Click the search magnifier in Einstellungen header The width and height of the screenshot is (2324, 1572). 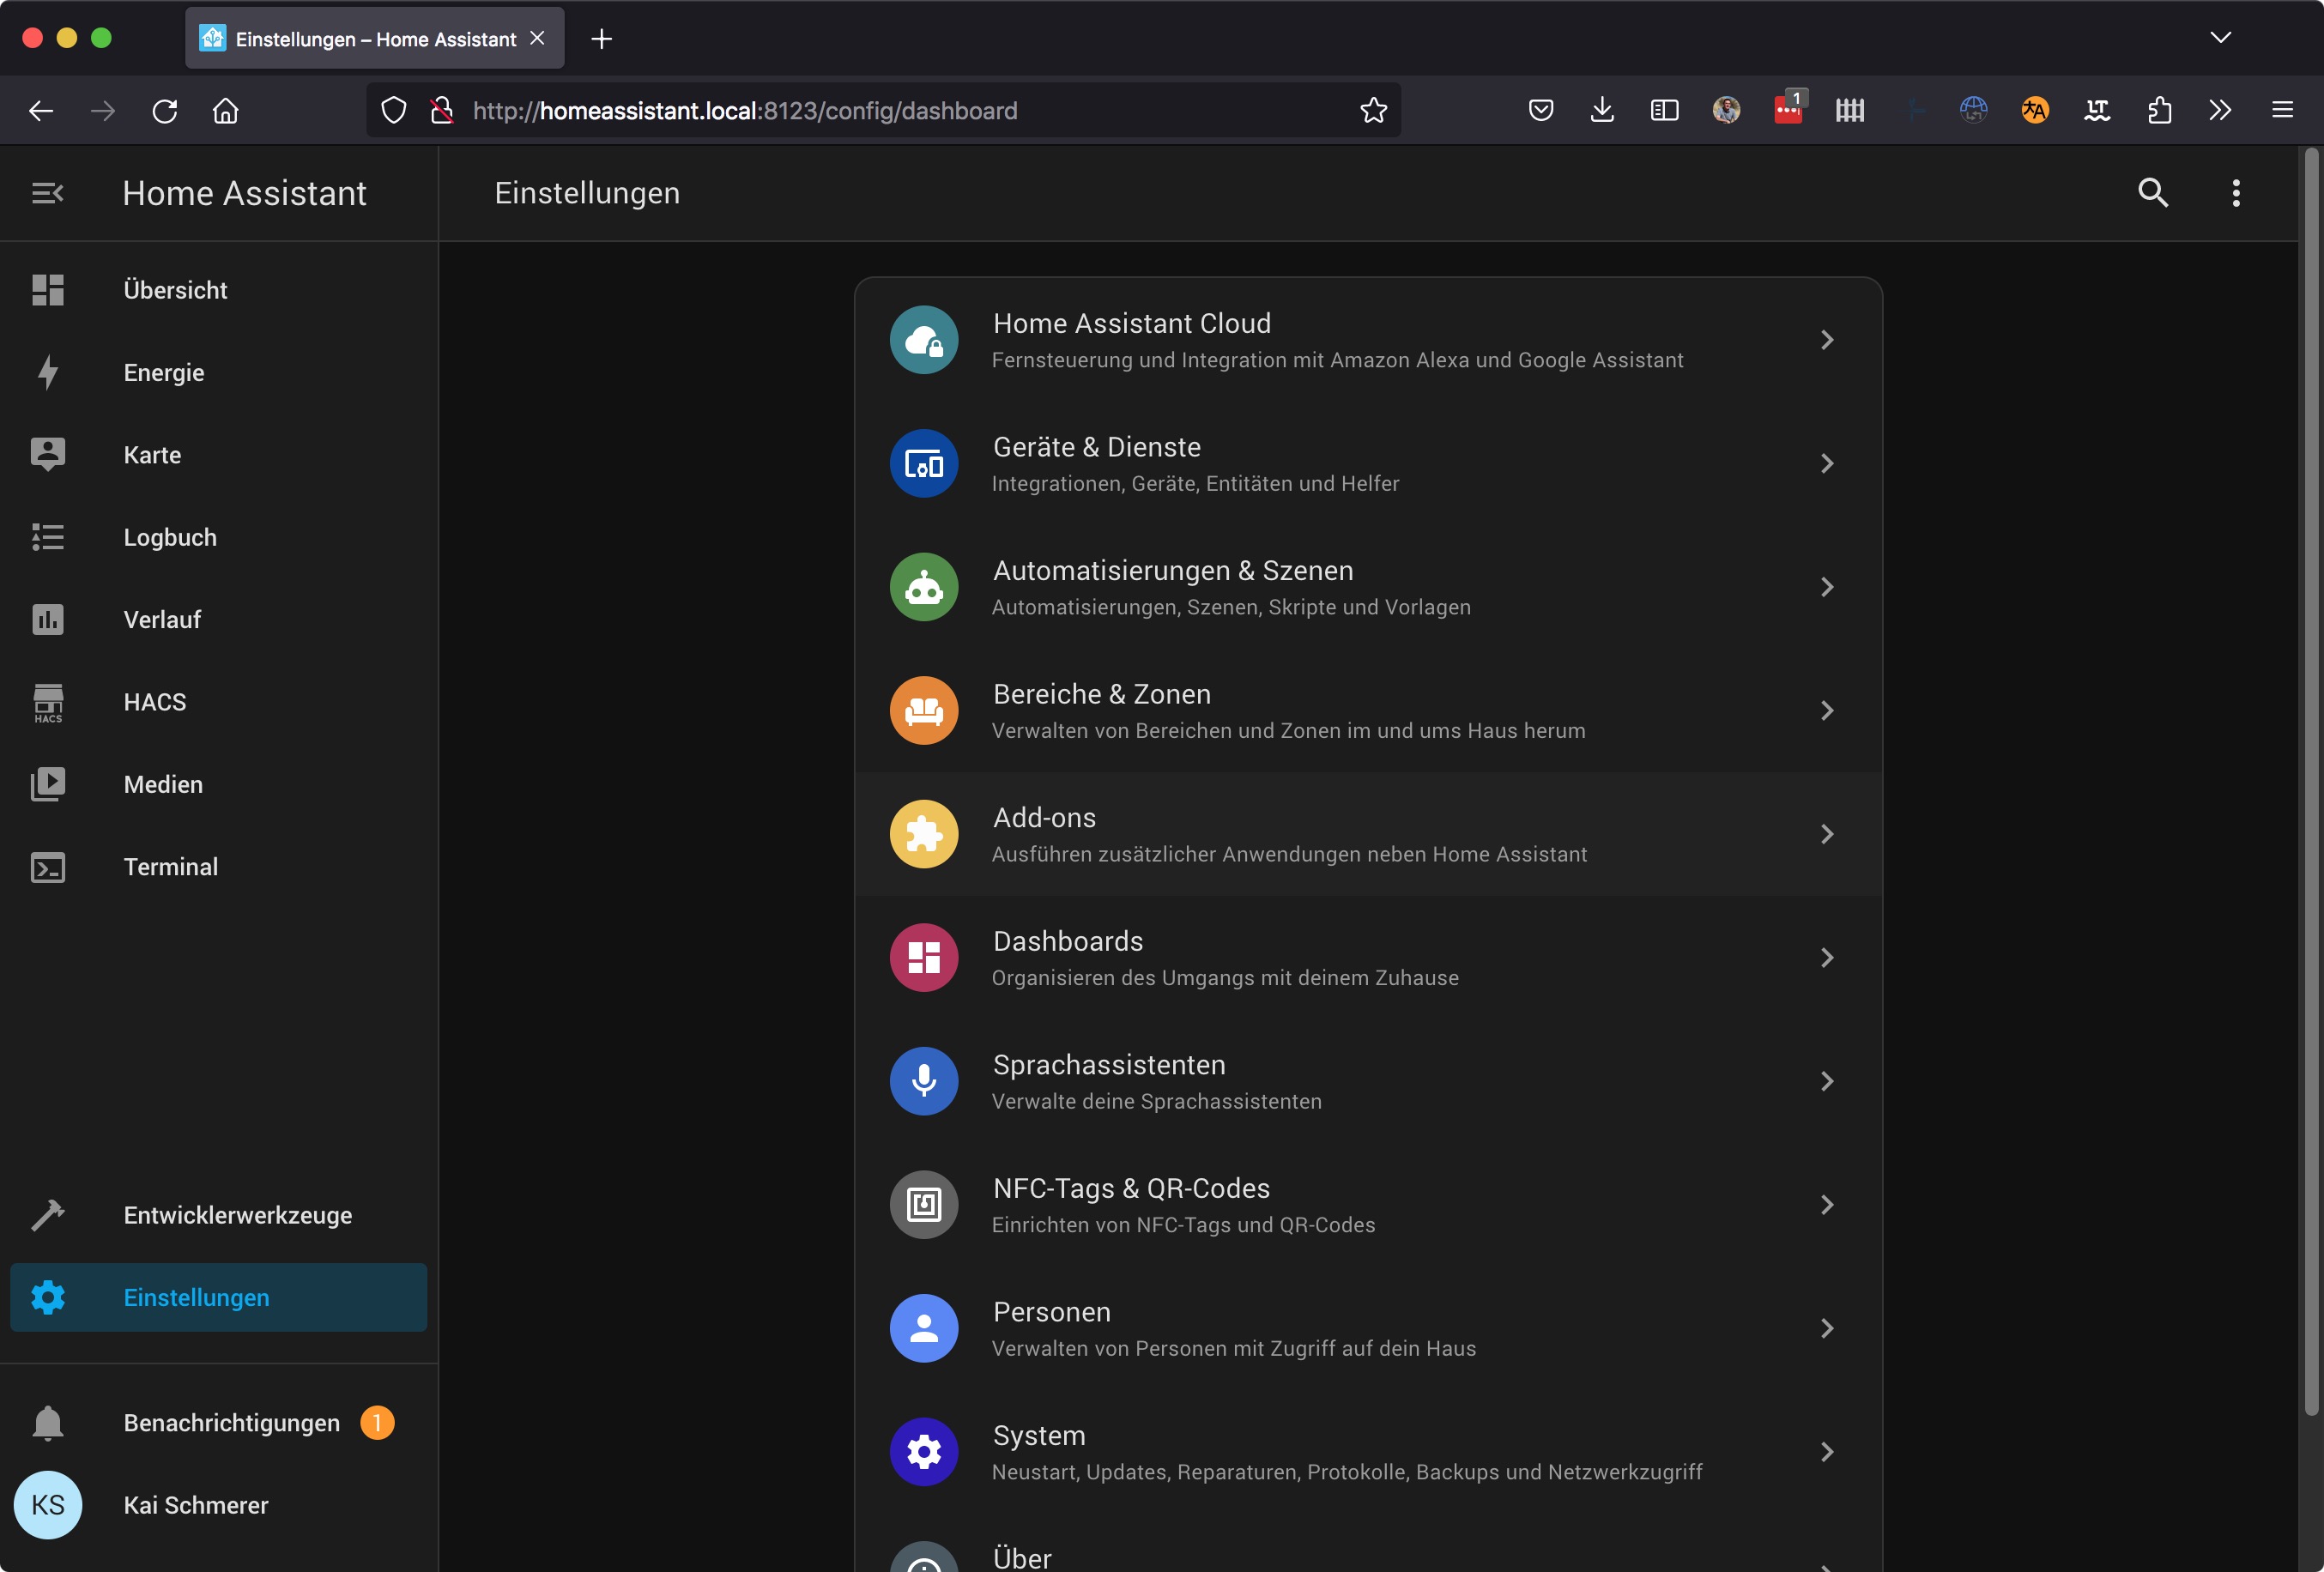pos(2152,192)
